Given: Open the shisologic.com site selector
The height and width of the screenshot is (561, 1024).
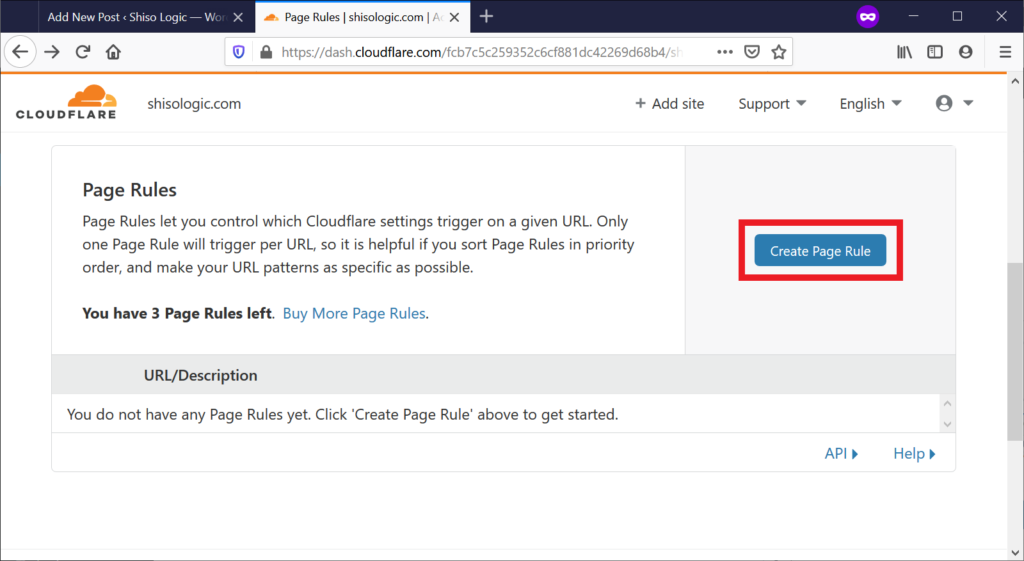Looking at the screenshot, I should [x=194, y=104].
